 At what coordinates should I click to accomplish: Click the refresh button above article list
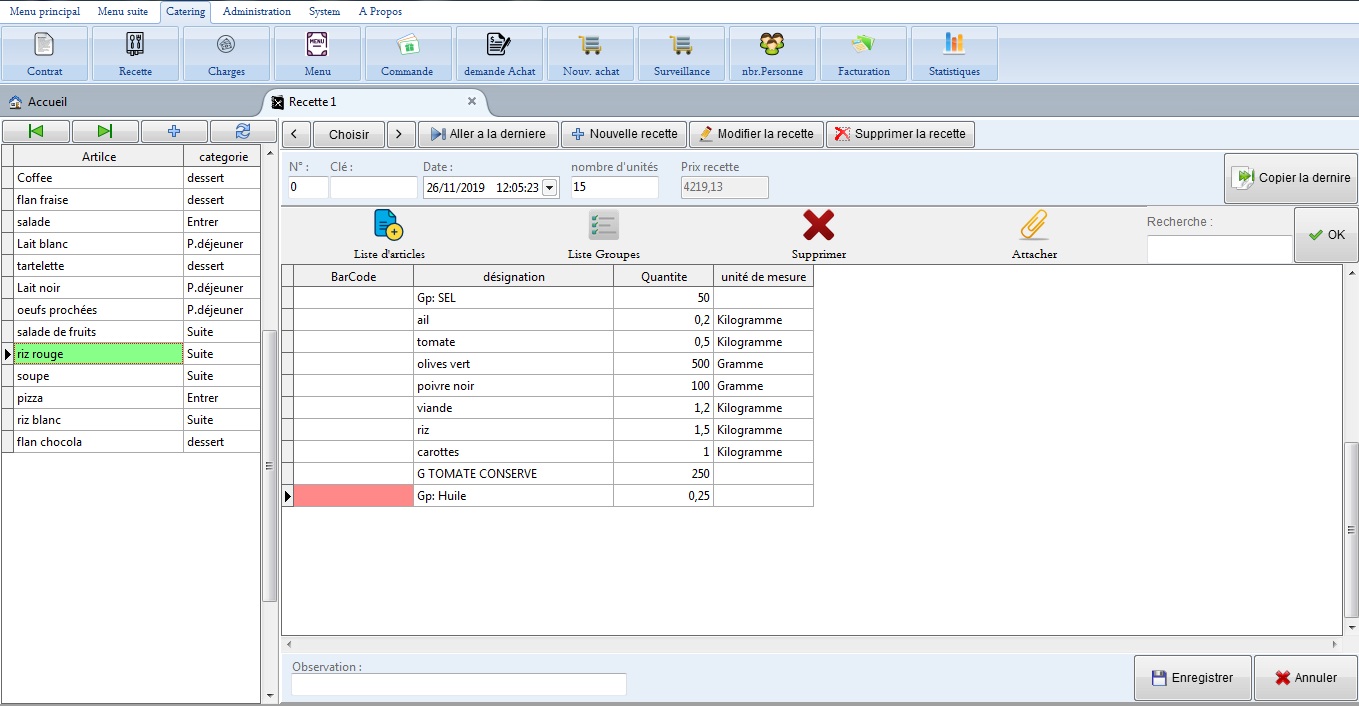(242, 131)
